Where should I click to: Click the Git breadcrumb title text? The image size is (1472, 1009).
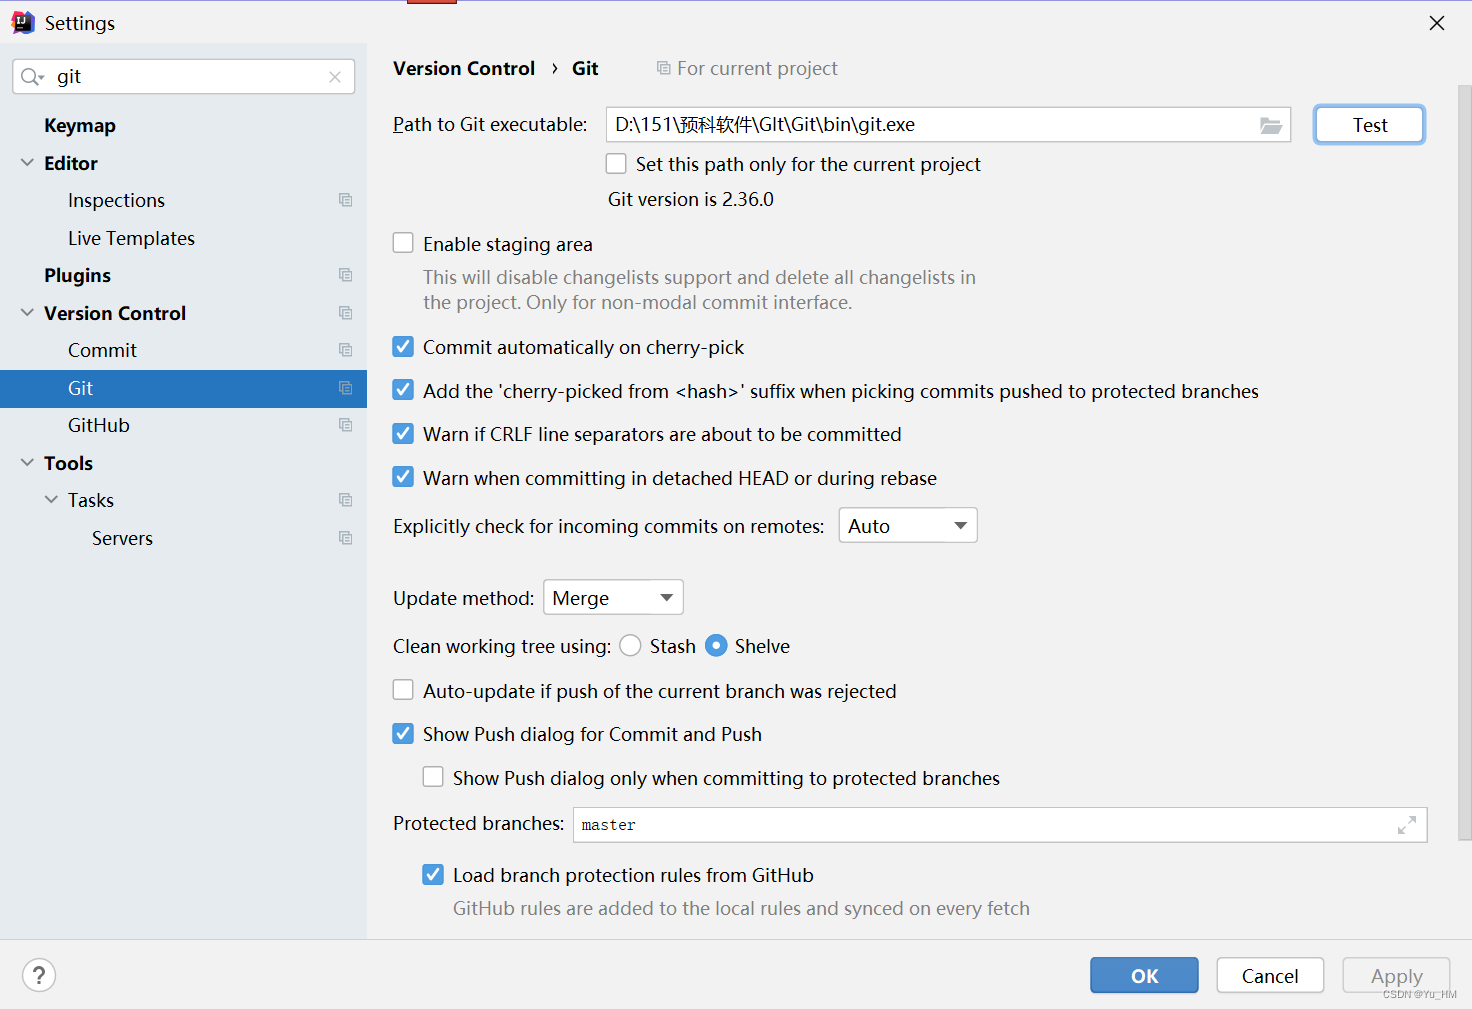point(585,68)
